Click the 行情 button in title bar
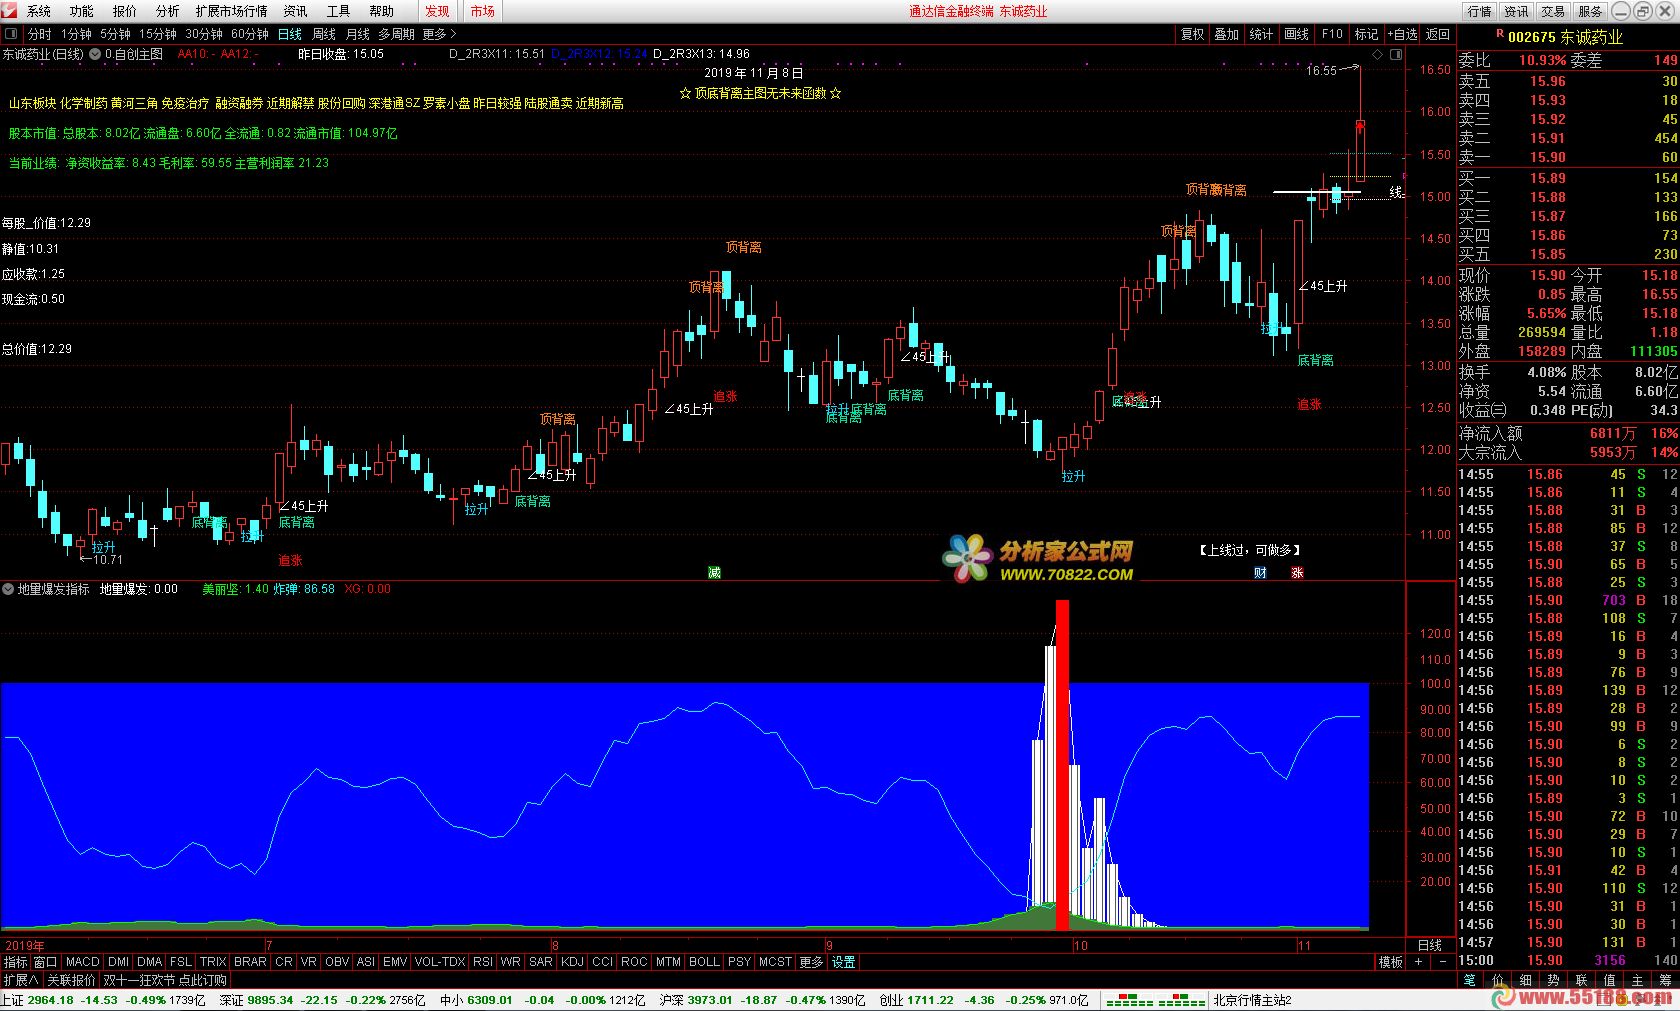 pos(1479,11)
